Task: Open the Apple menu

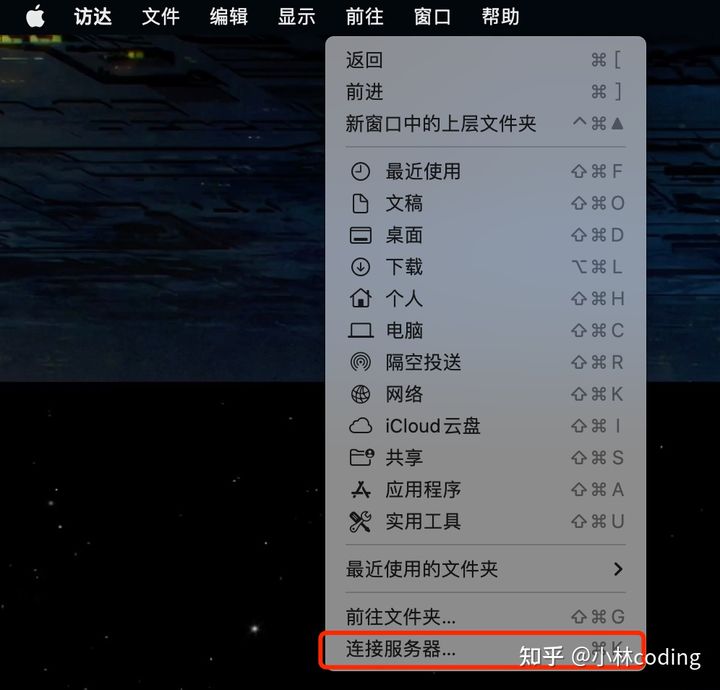Action: pyautogui.click(x=35, y=17)
